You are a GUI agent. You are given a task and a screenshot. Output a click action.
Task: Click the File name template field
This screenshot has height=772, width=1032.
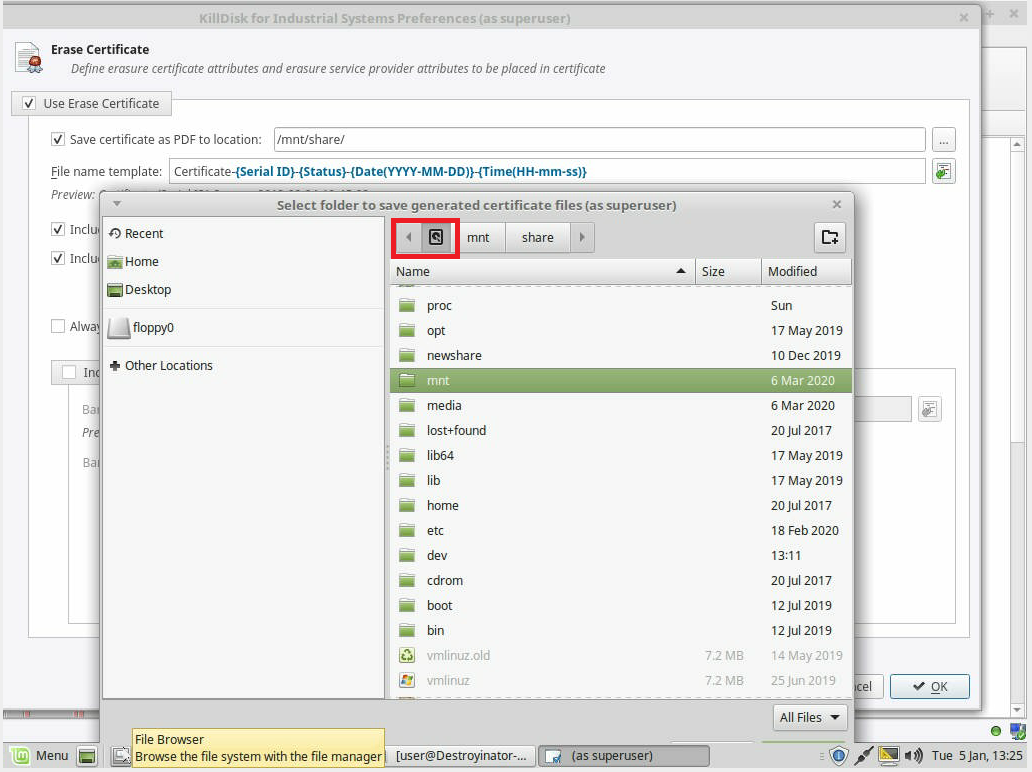pyautogui.click(x=547, y=172)
